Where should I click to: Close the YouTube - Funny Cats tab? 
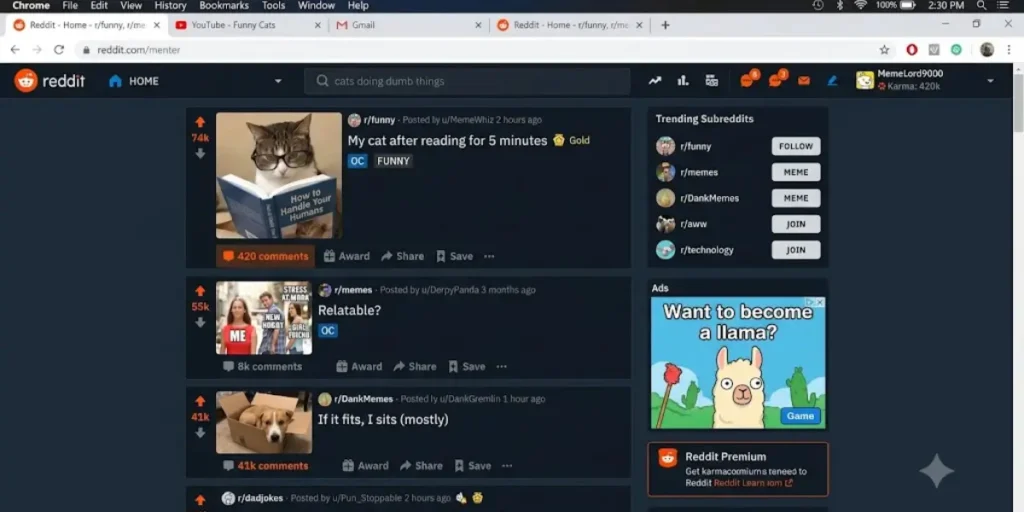(317, 25)
